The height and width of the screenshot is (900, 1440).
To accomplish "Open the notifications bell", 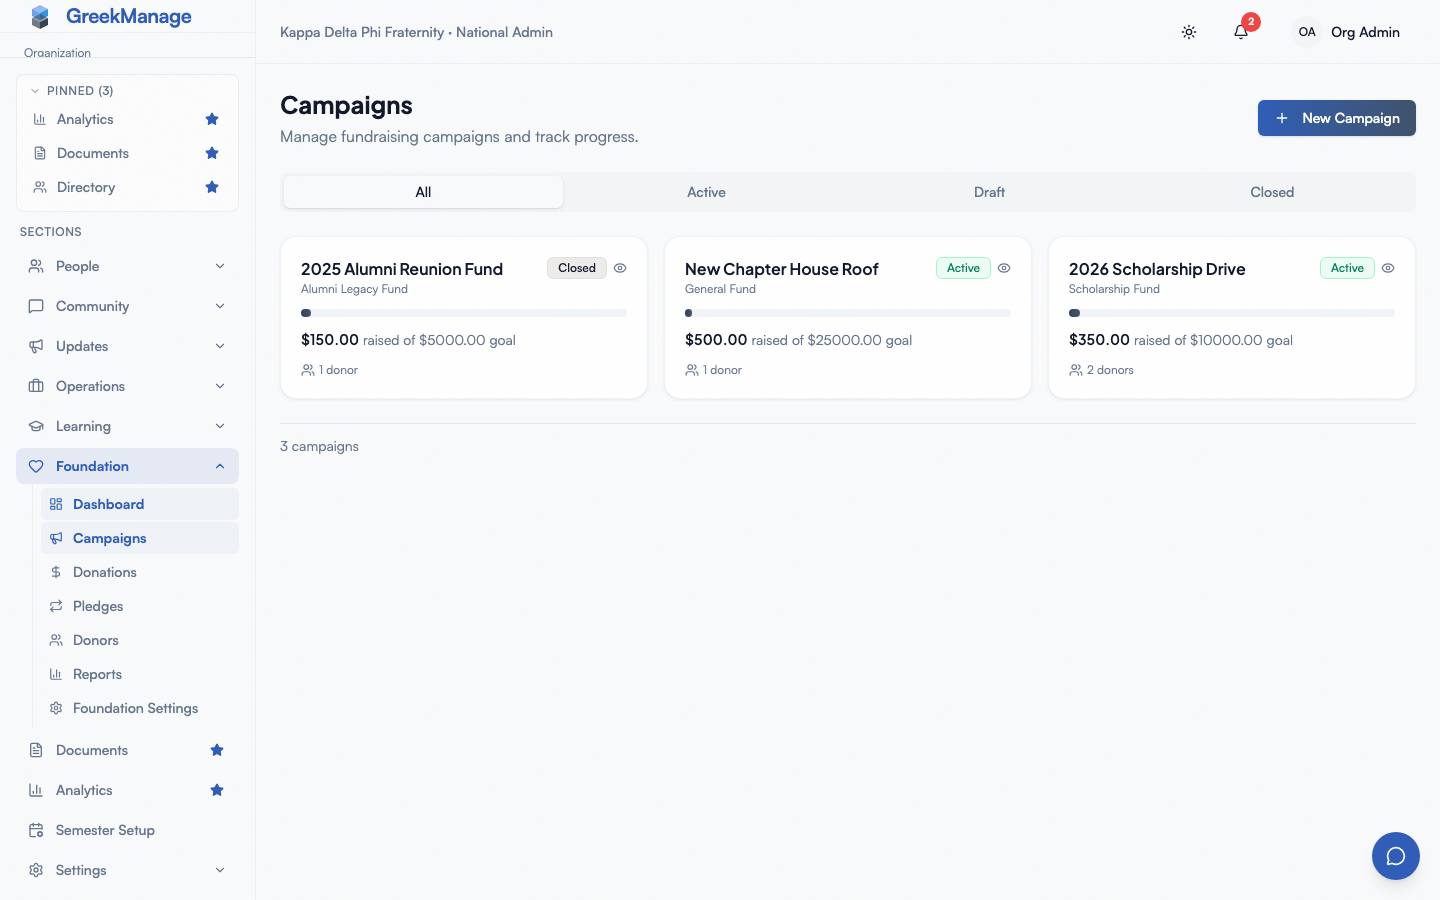I will pyautogui.click(x=1241, y=32).
